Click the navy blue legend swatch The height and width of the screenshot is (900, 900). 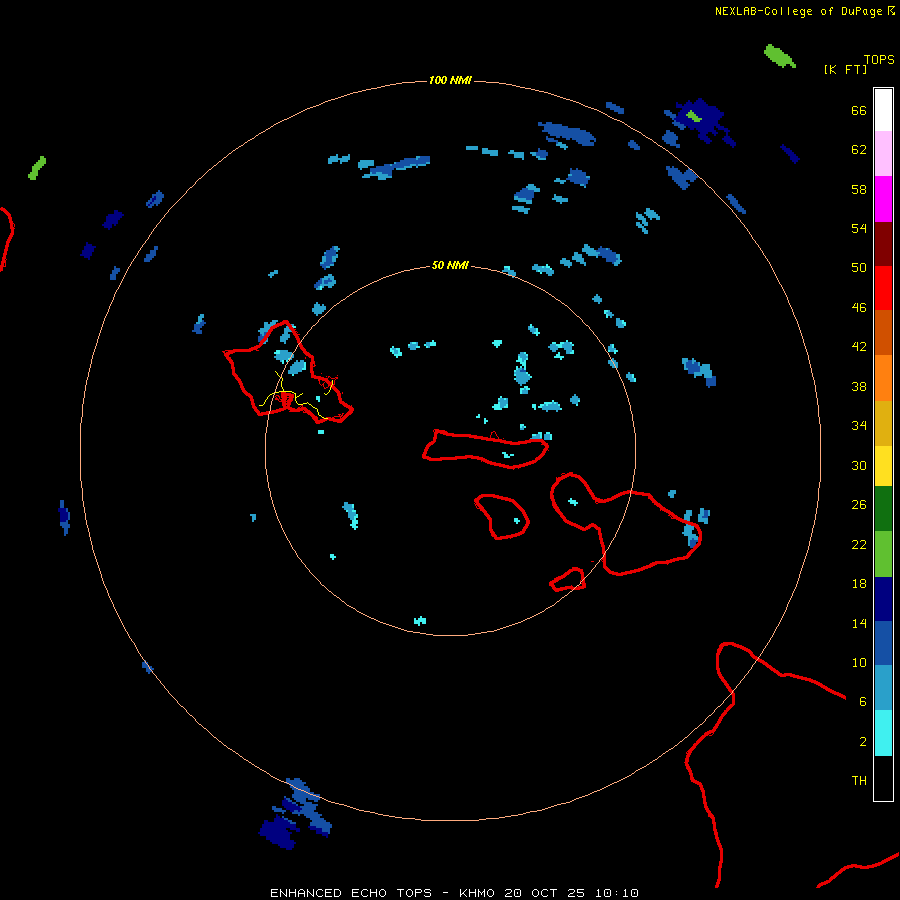click(883, 599)
